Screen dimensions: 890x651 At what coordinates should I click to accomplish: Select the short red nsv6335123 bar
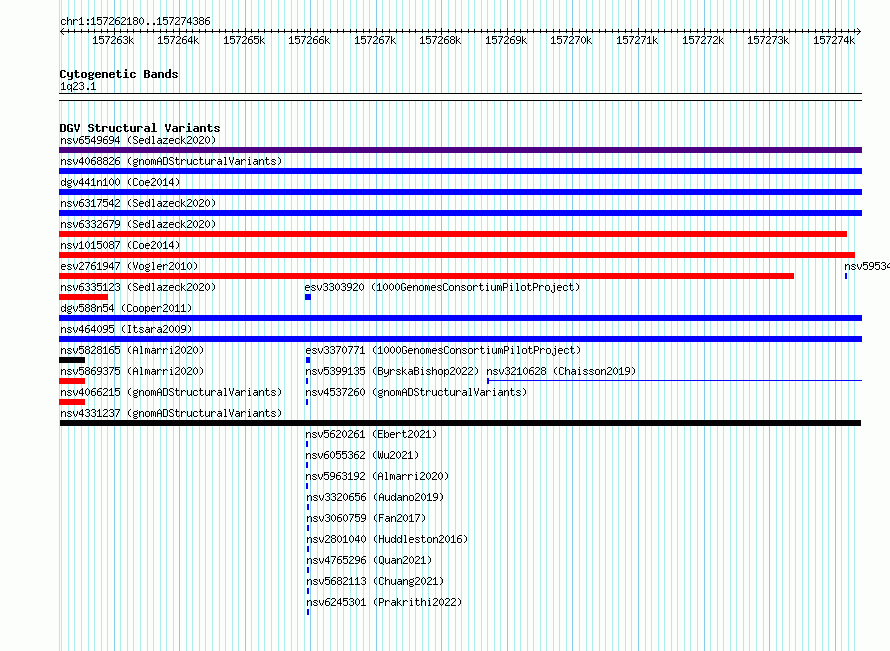(x=83, y=297)
